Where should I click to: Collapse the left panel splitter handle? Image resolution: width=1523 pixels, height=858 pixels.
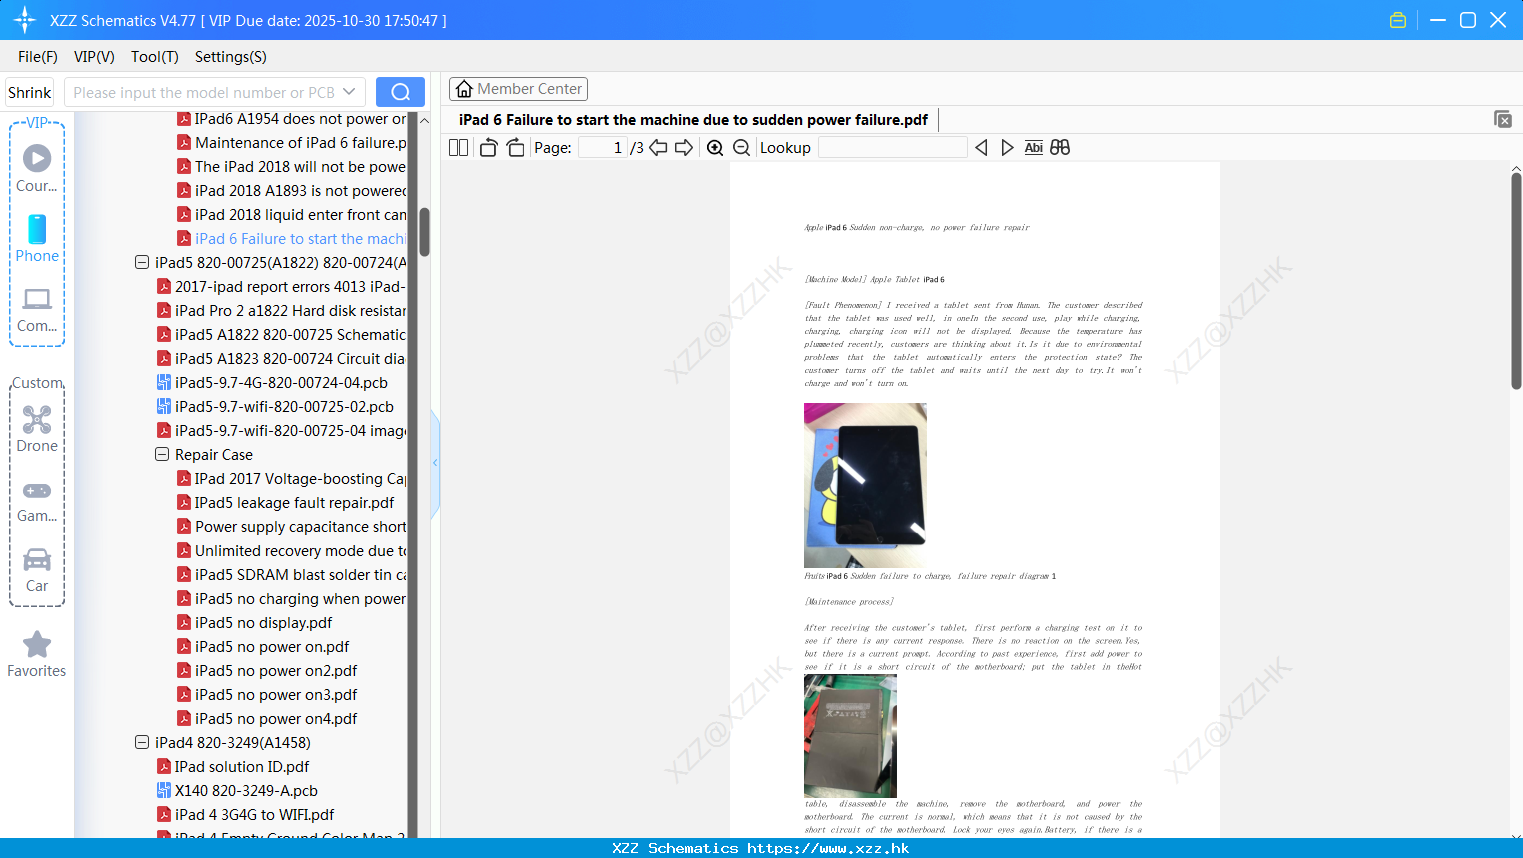435,463
